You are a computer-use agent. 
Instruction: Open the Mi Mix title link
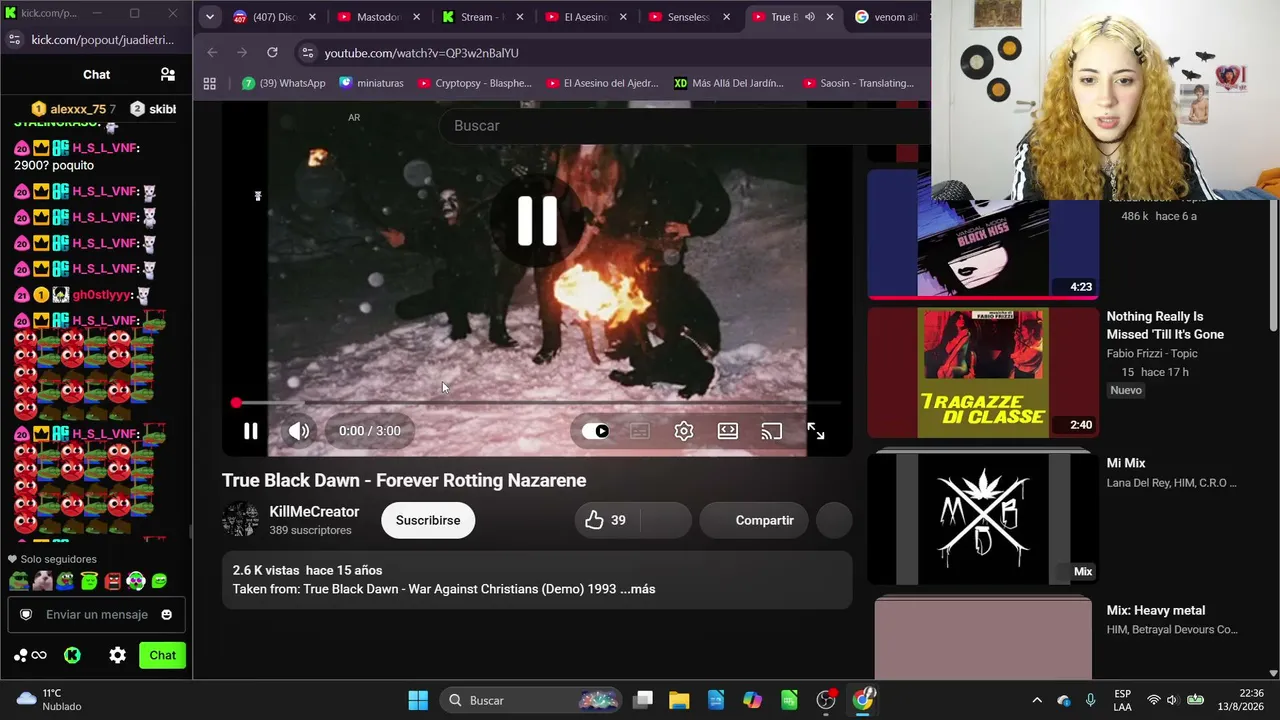(1126, 463)
